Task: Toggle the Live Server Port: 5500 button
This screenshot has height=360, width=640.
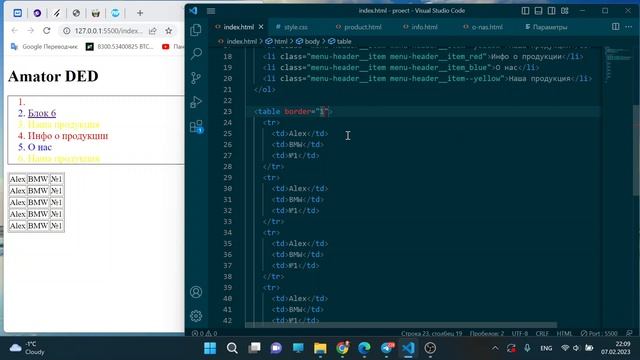Action: [599, 333]
